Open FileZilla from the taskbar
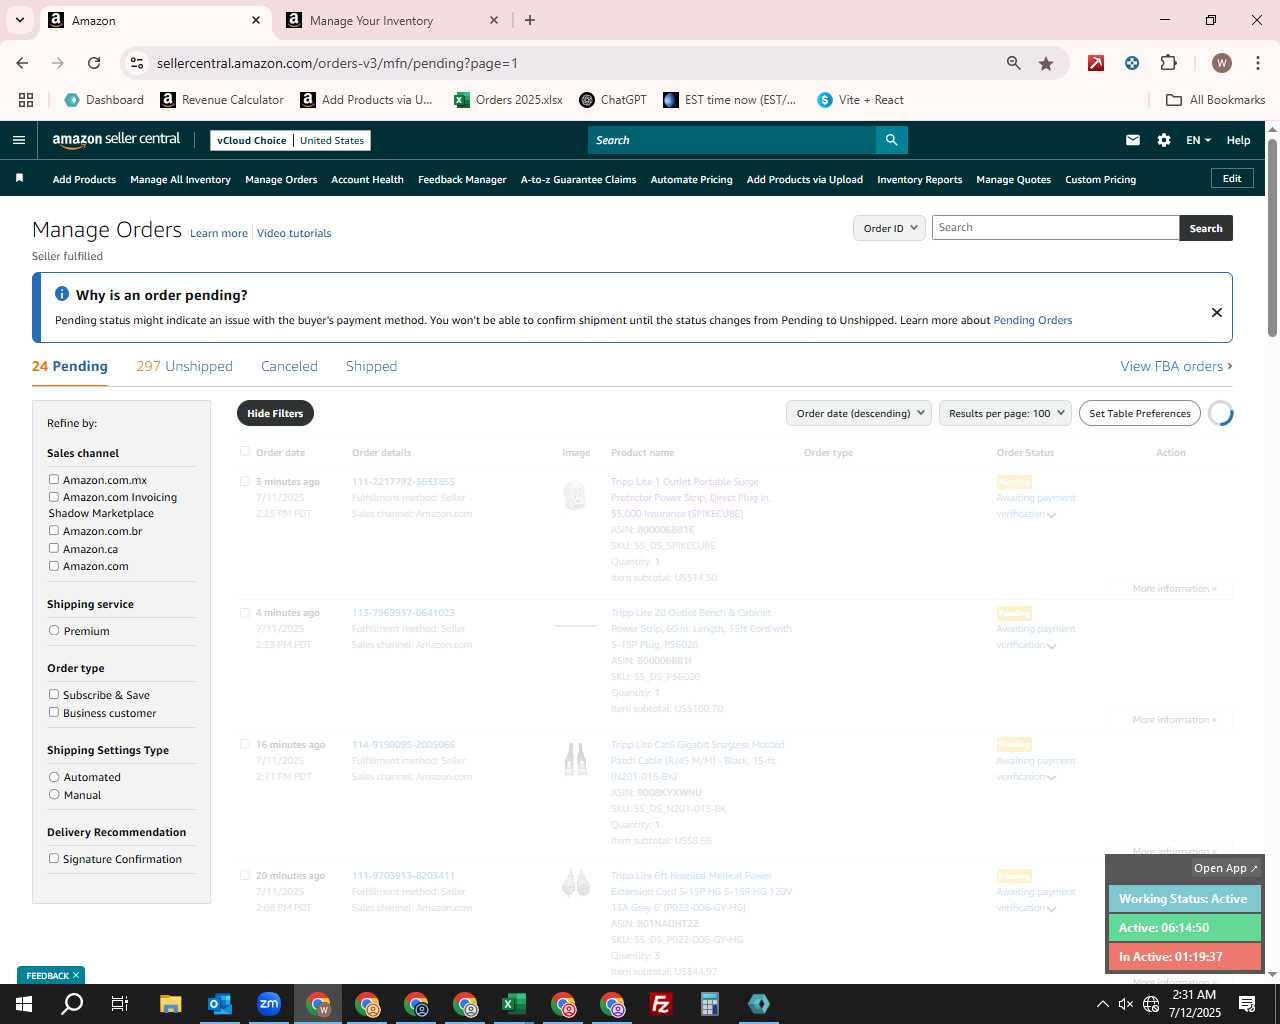This screenshot has width=1280, height=1024. point(661,1004)
